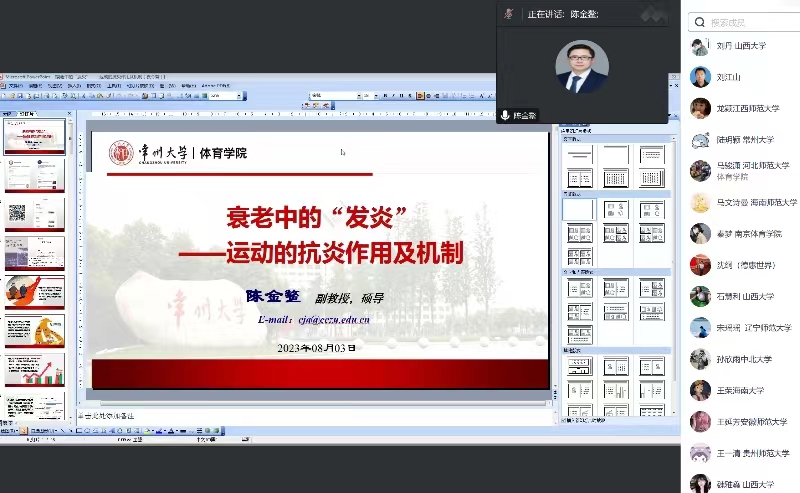Click the Open file toolbar icon
The height and width of the screenshot is (493, 800).
[12, 96]
